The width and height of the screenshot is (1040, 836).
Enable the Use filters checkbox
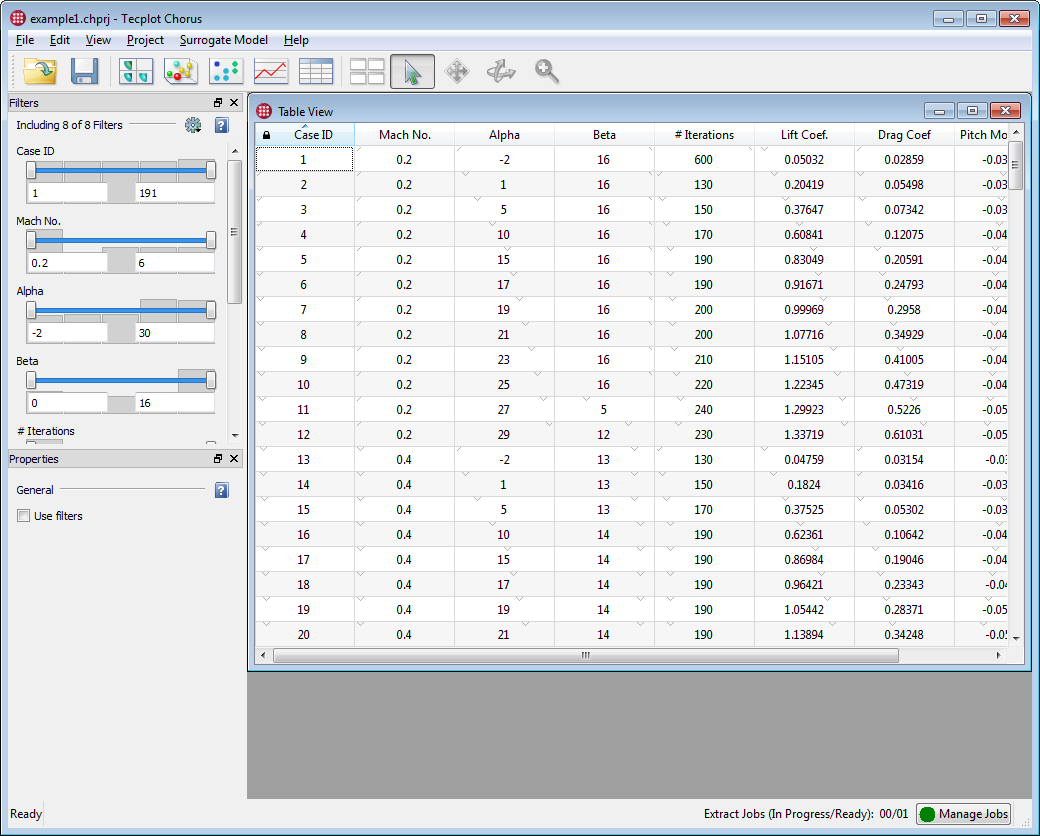click(x=23, y=516)
